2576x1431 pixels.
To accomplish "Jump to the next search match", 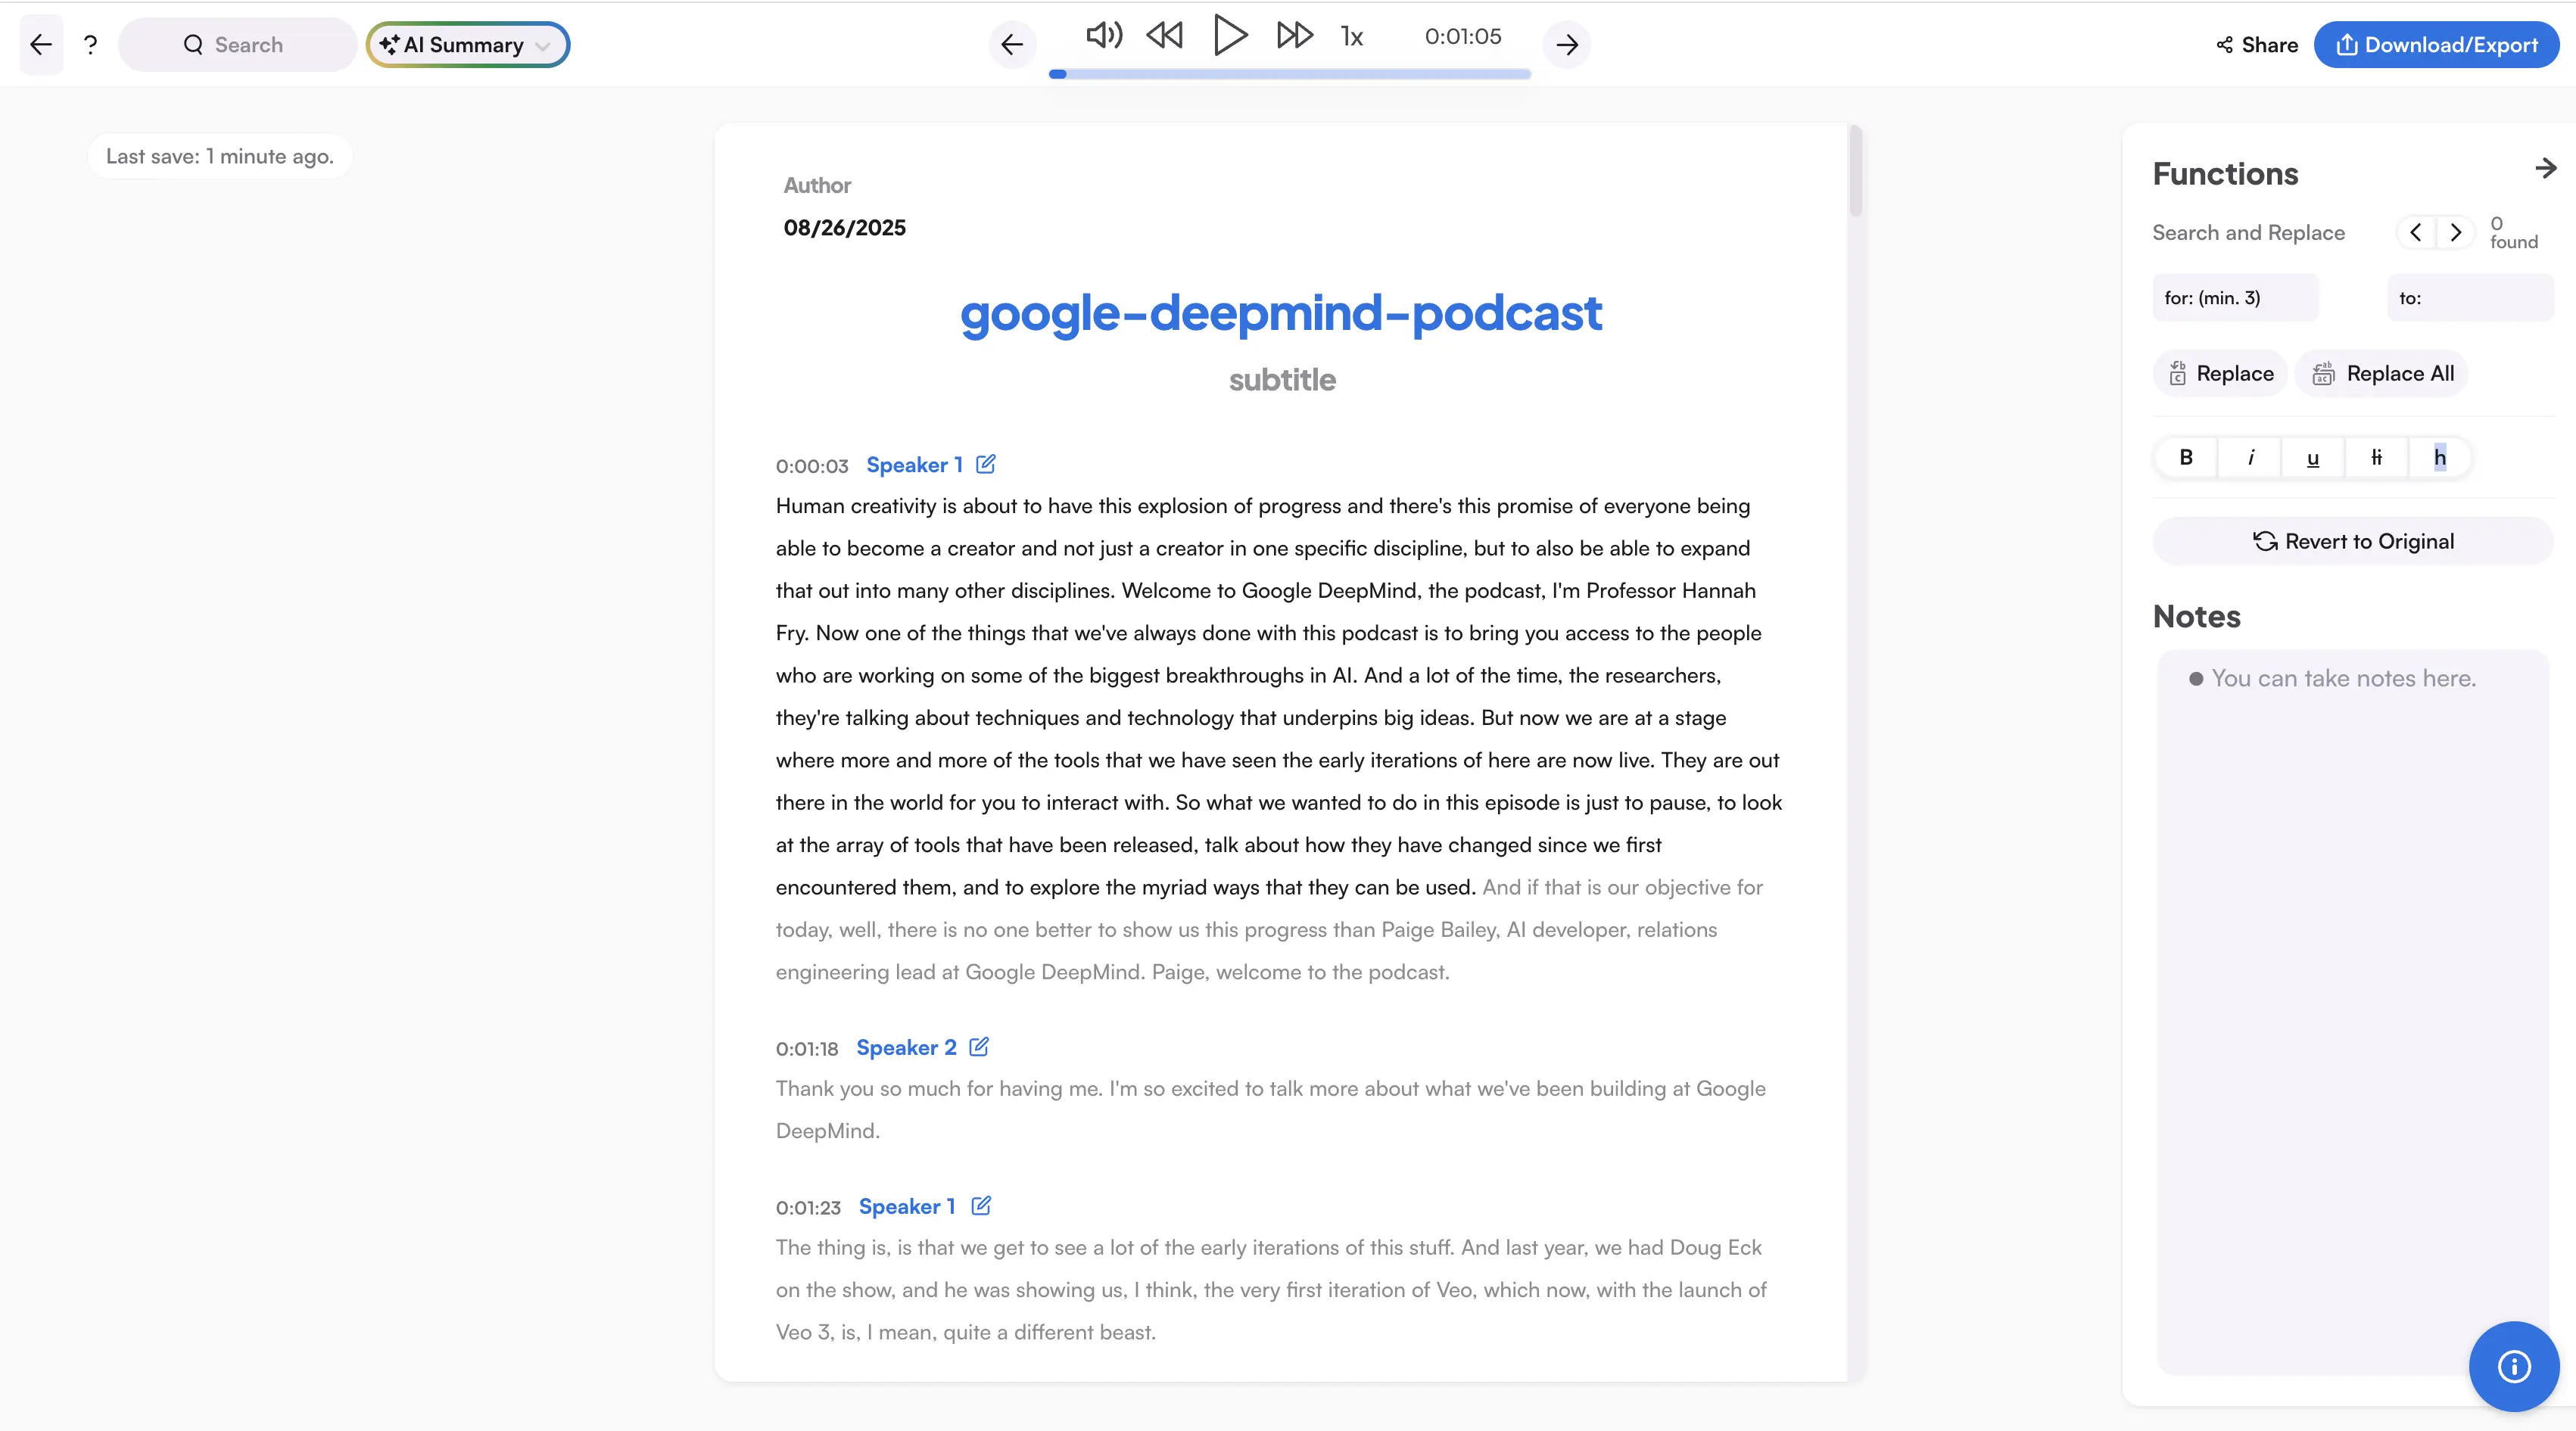I will click(x=2457, y=232).
